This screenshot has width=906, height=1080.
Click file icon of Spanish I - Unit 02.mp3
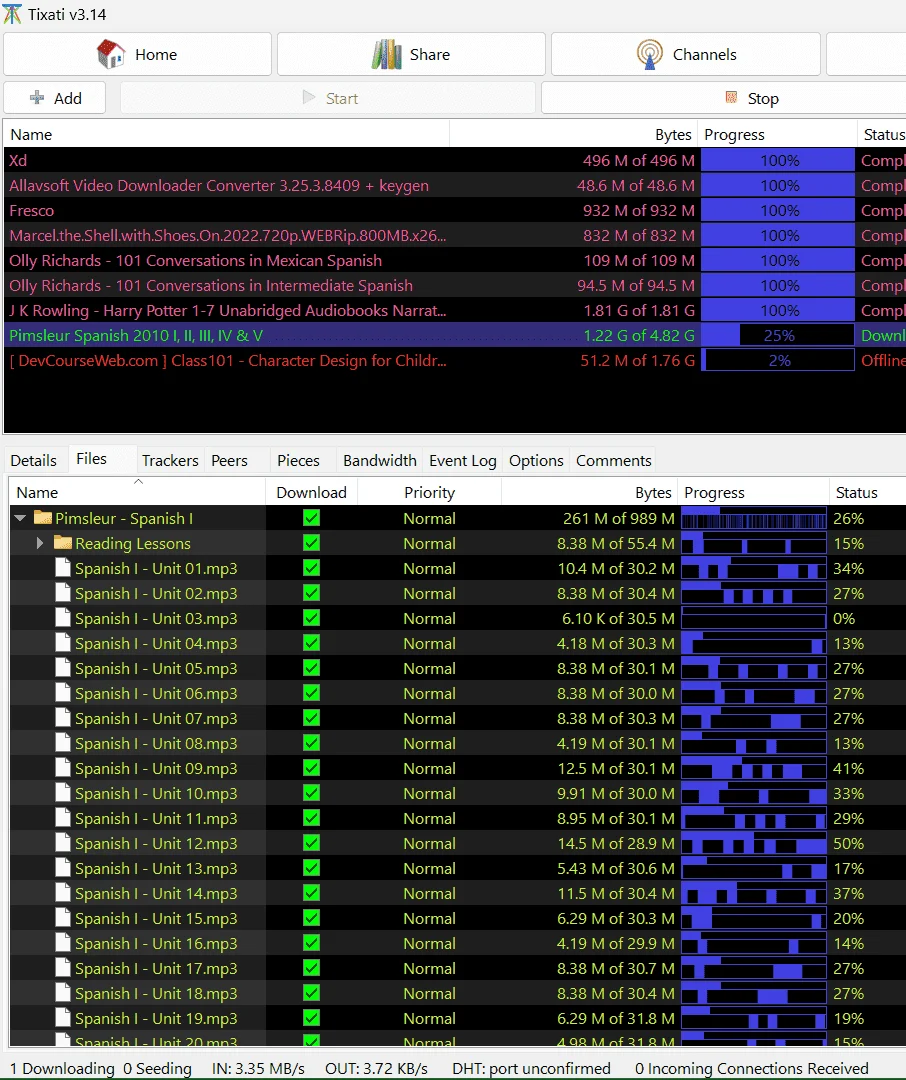tap(63, 593)
